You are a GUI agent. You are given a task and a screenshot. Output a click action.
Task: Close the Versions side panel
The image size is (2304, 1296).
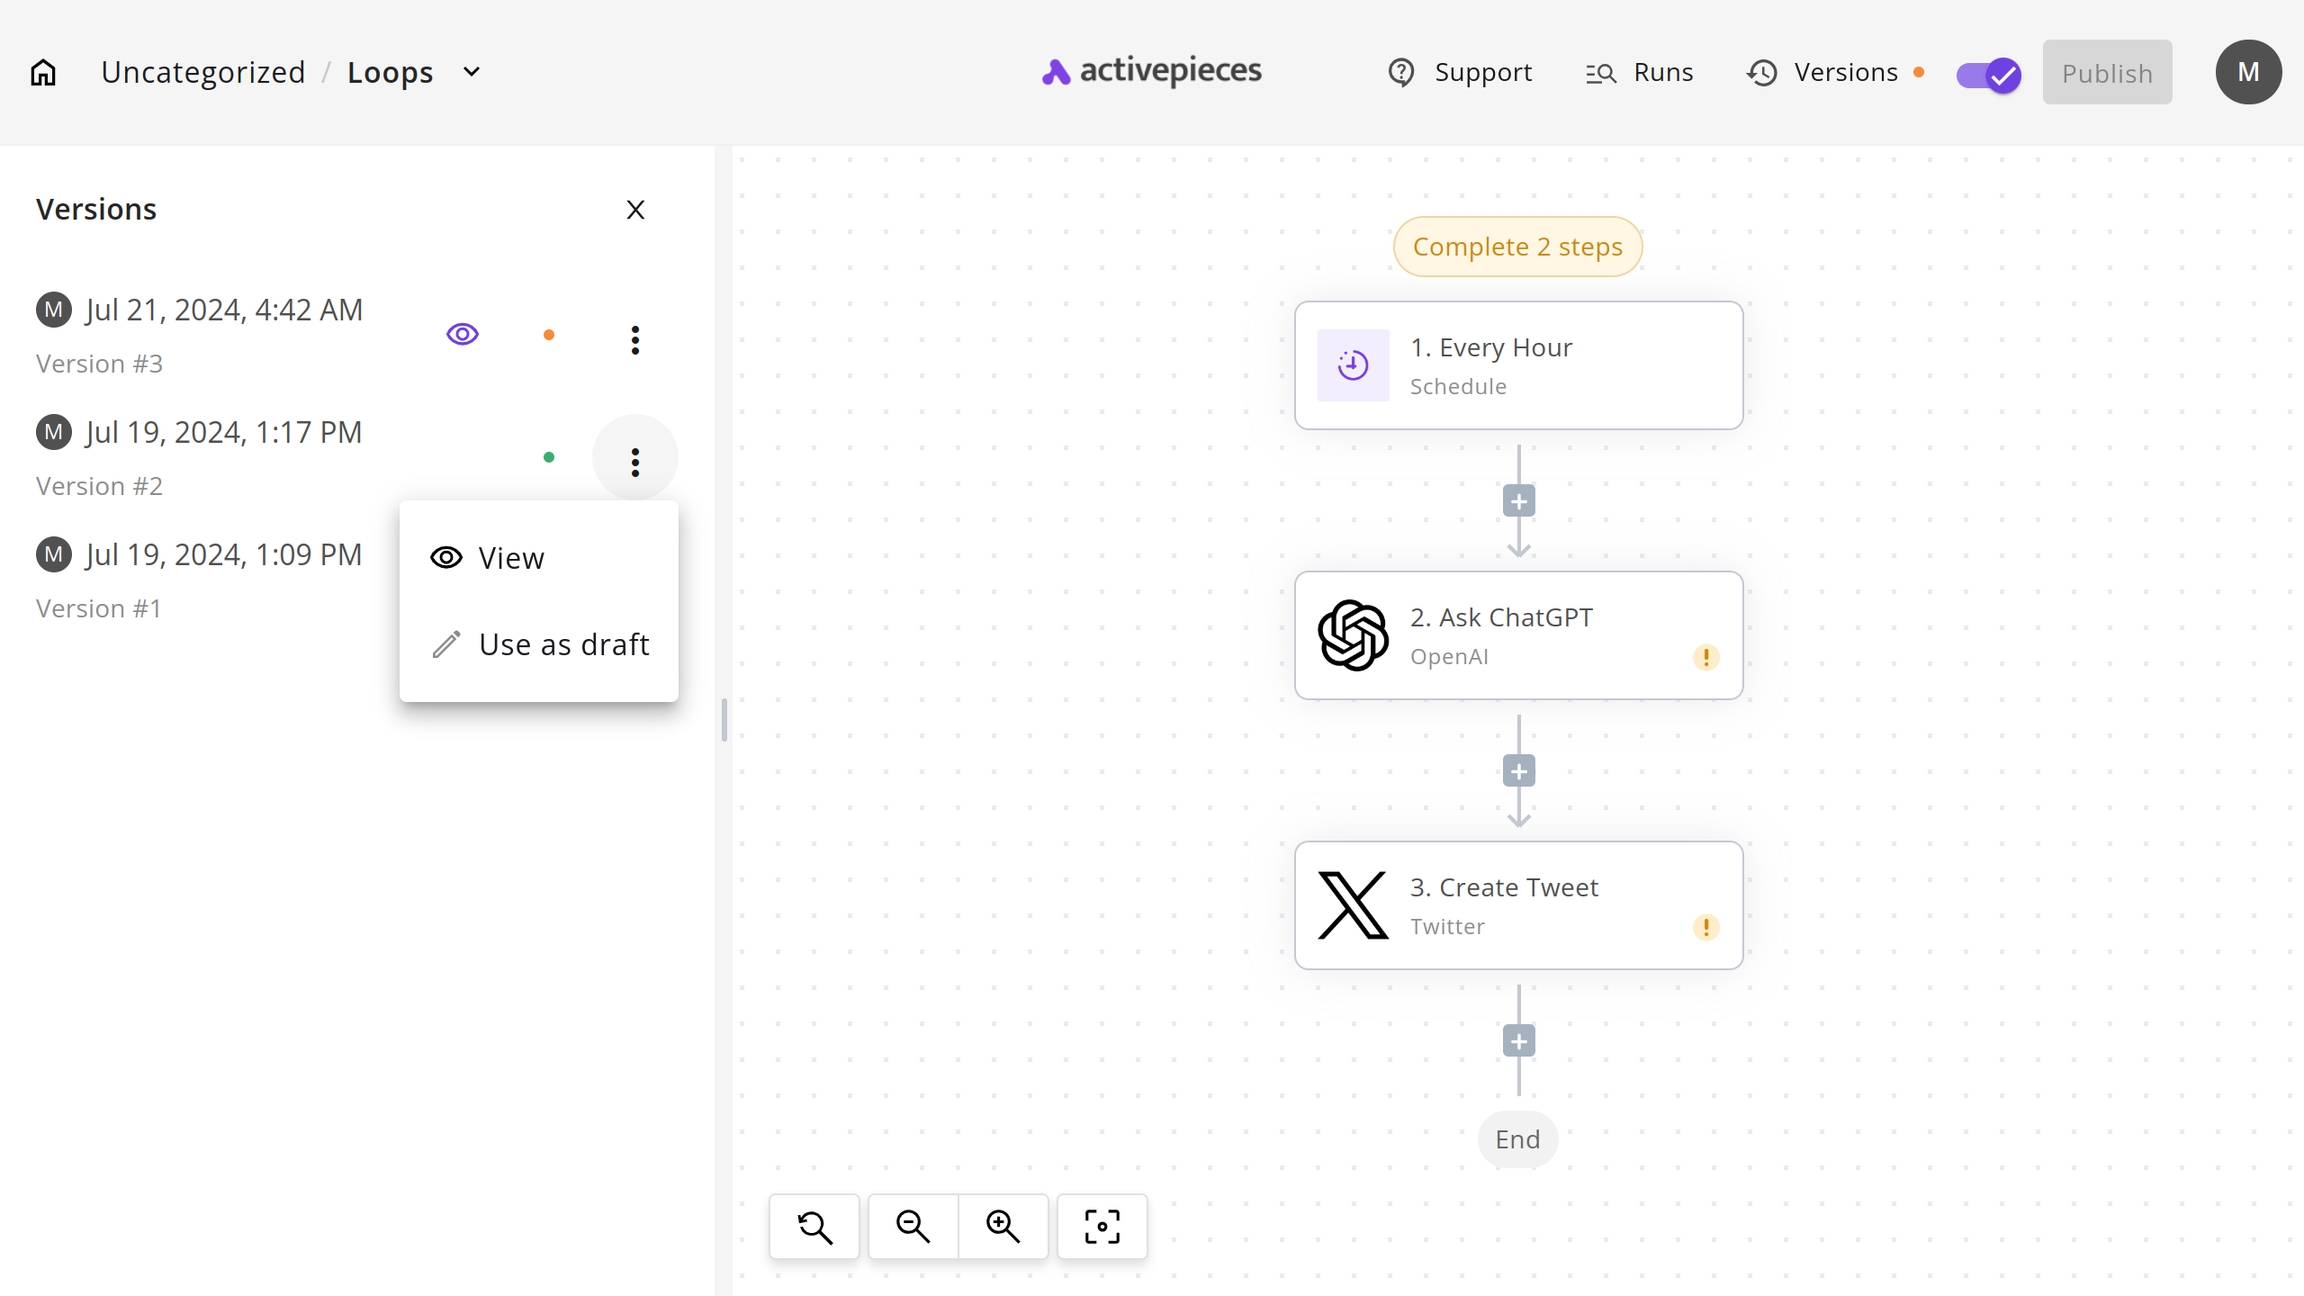pos(635,210)
